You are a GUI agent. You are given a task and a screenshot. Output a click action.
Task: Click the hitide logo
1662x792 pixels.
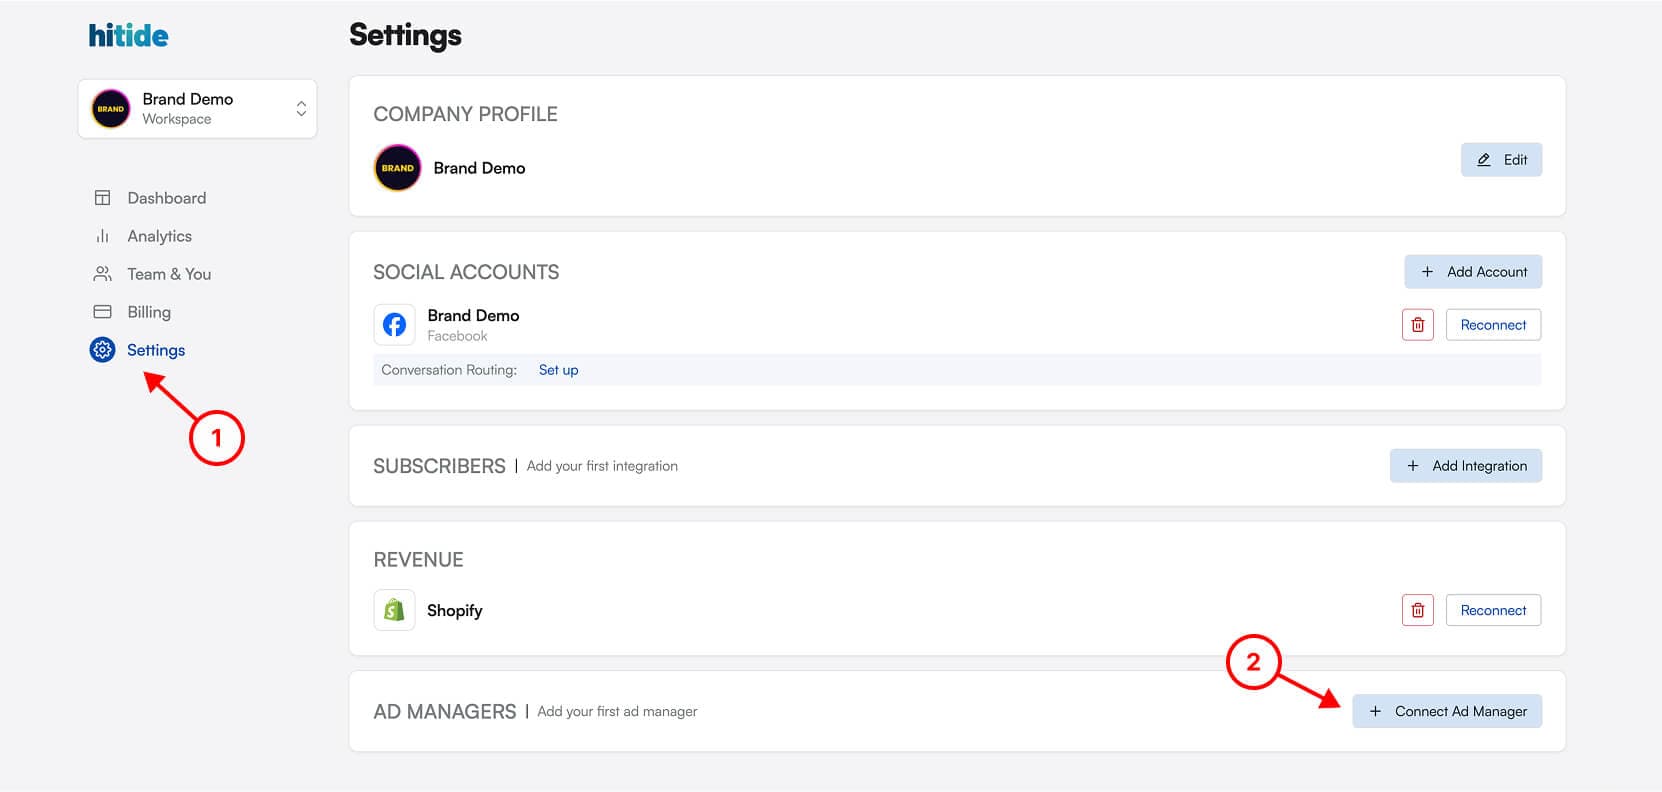pyautogui.click(x=128, y=36)
